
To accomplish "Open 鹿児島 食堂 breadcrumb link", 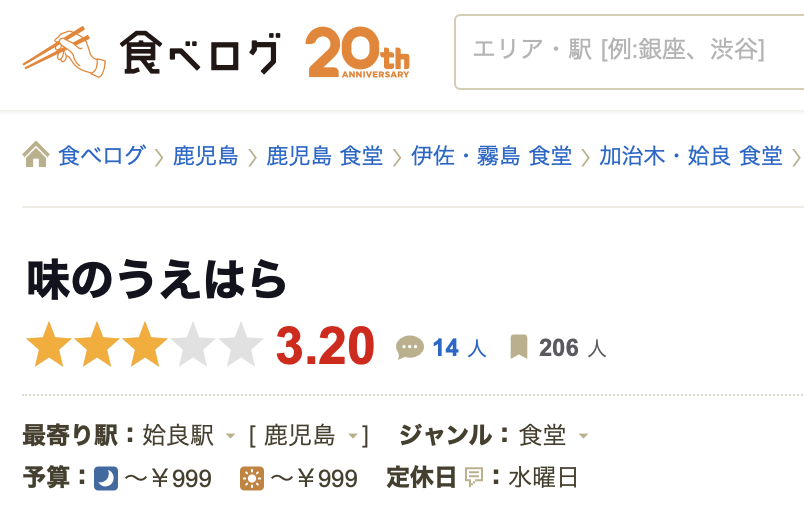I will click(x=325, y=156).
